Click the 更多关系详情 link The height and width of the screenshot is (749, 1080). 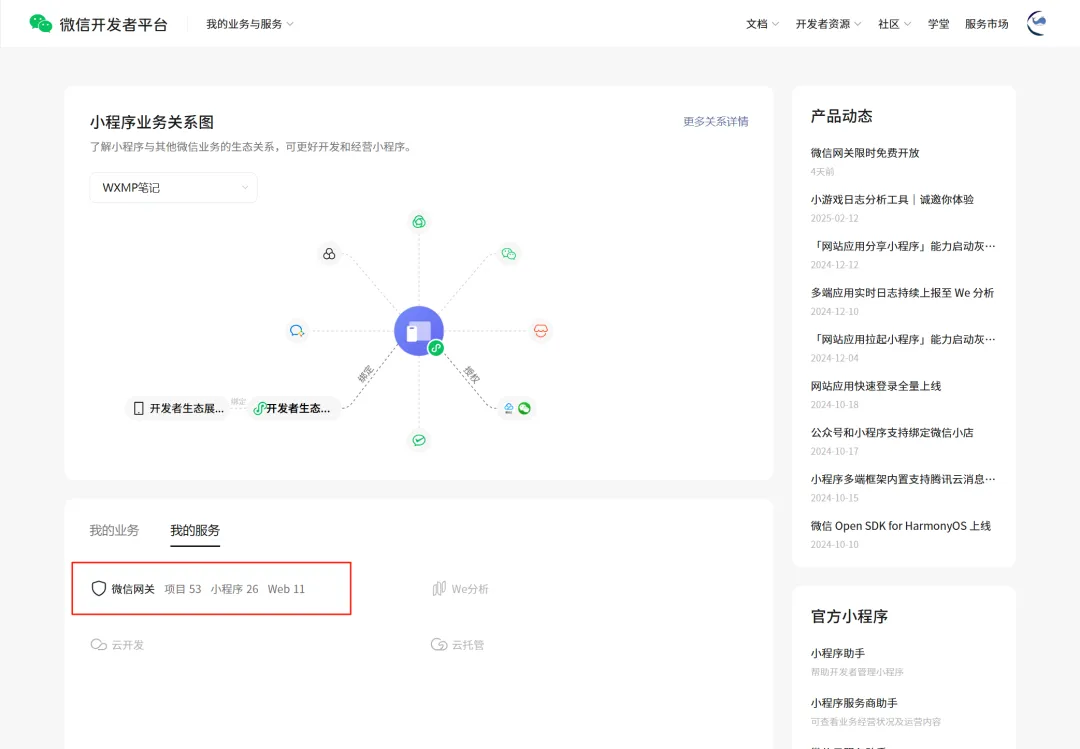716,121
